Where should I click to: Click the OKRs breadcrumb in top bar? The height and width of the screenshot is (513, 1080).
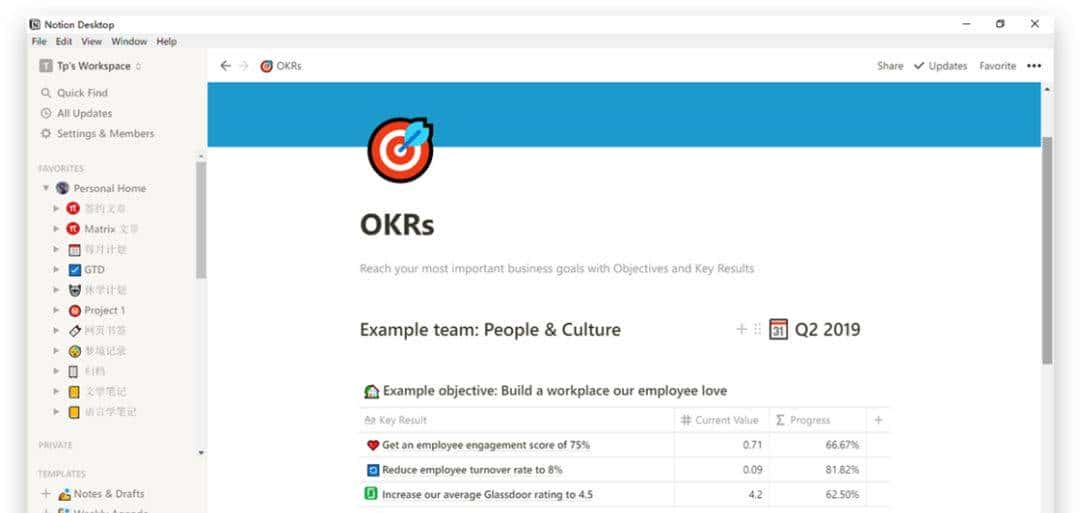pos(281,66)
